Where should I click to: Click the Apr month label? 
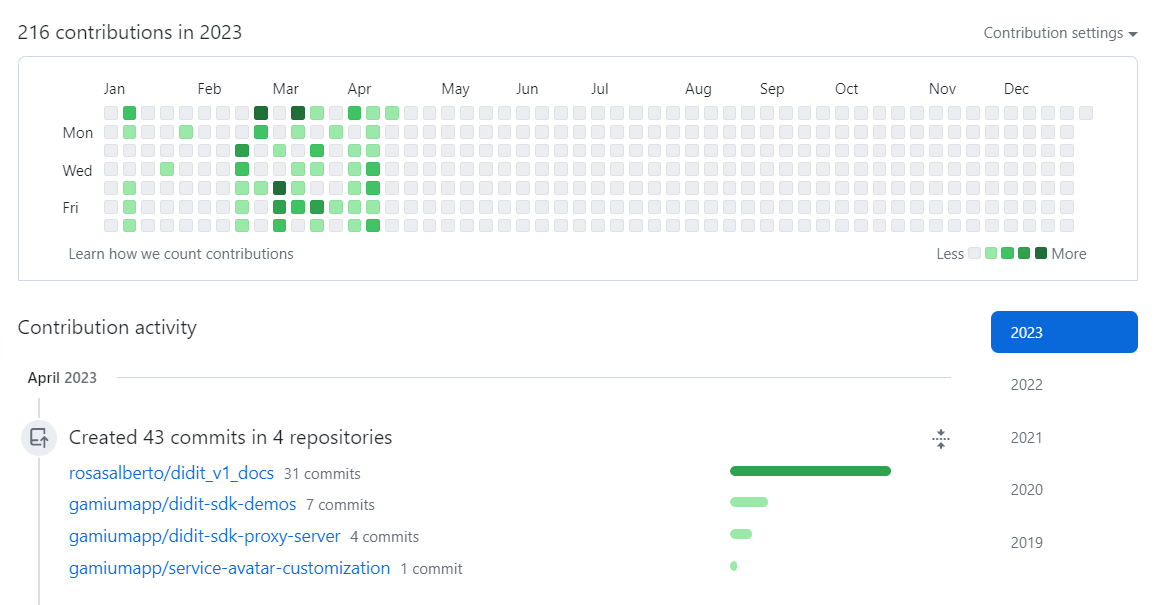[359, 89]
